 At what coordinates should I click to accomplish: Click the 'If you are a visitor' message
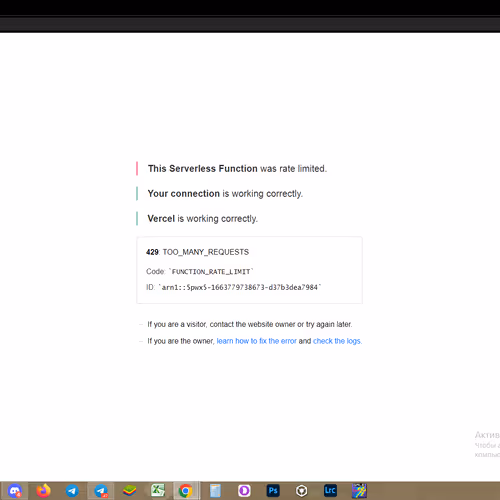click(x=250, y=324)
